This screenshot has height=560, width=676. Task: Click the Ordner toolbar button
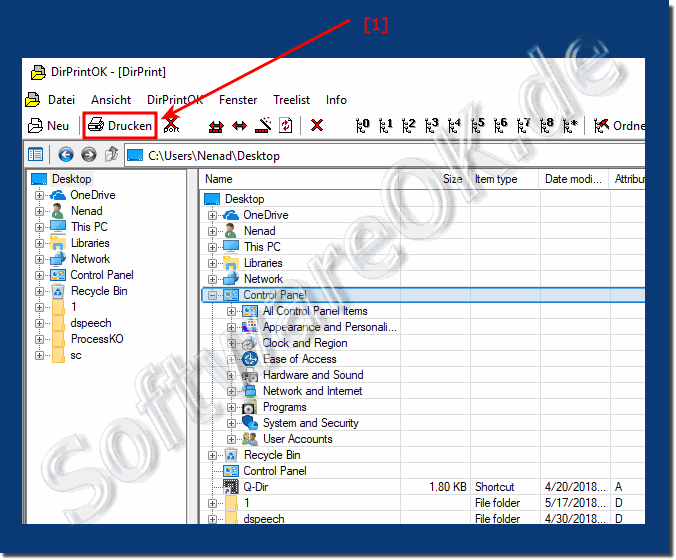[619, 126]
